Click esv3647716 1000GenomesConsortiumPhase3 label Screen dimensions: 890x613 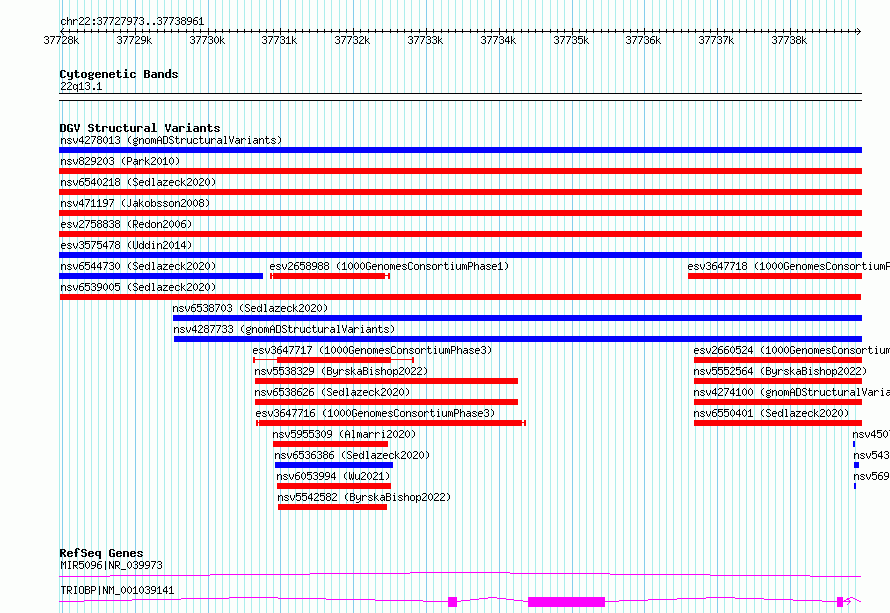[375, 413]
